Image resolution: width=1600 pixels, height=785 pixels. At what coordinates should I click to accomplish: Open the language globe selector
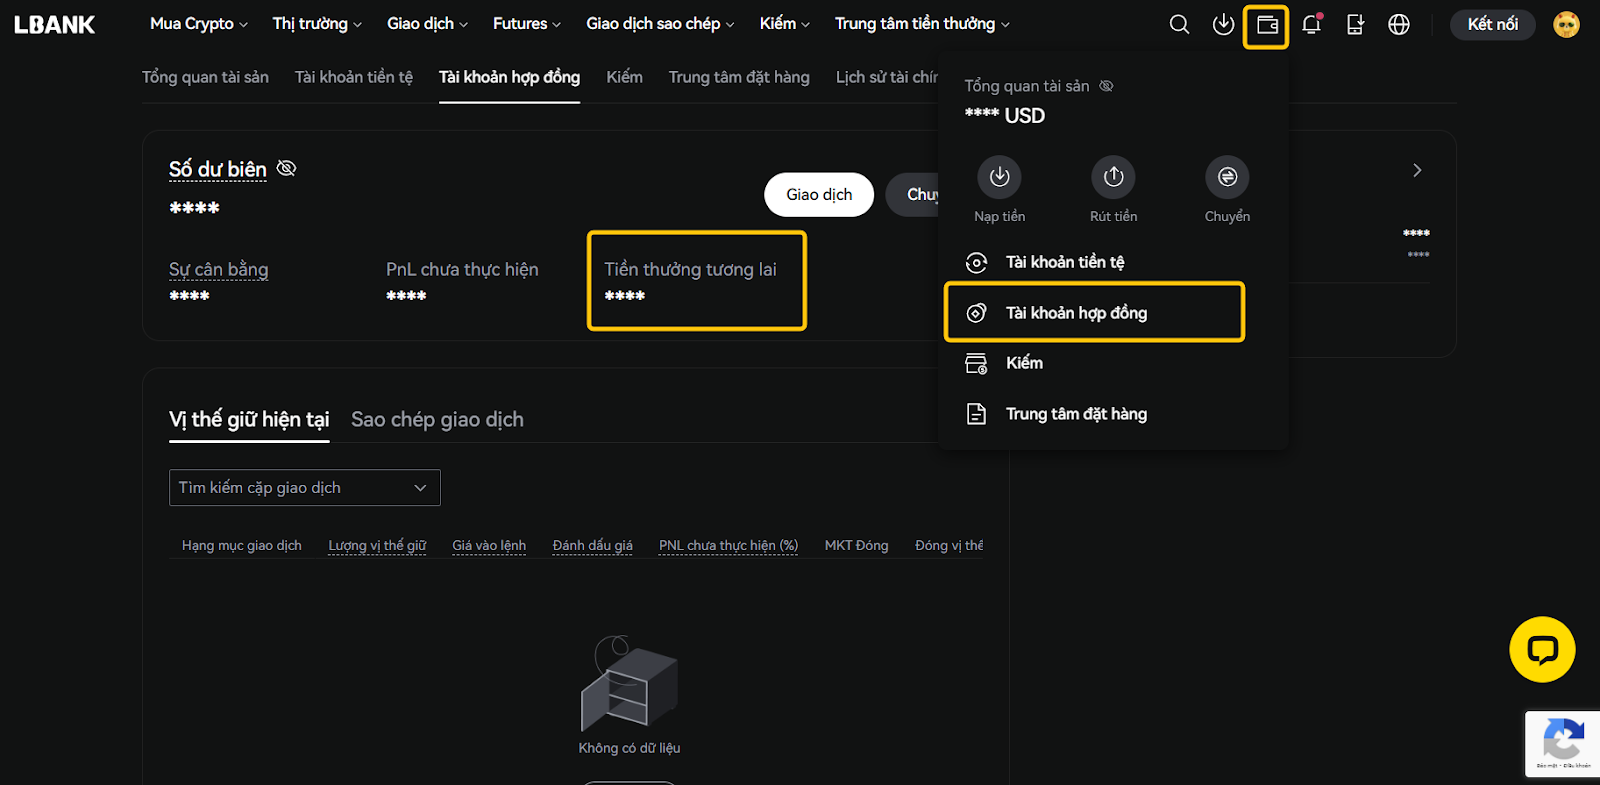(x=1399, y=25)
